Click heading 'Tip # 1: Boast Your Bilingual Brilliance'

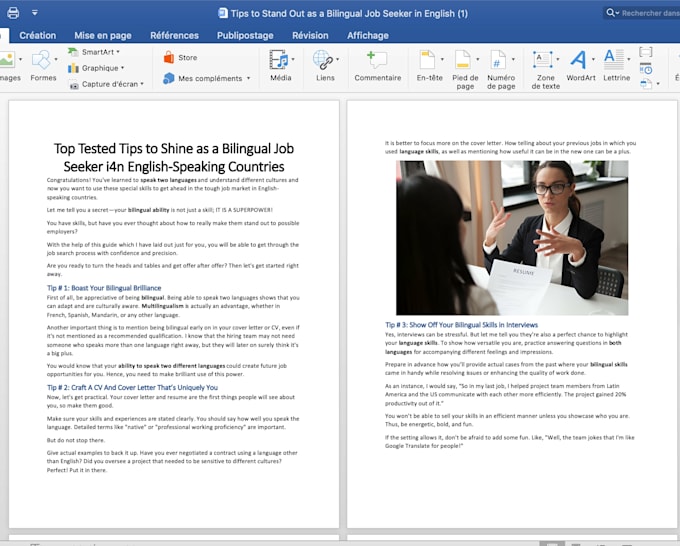click(104, 288)
